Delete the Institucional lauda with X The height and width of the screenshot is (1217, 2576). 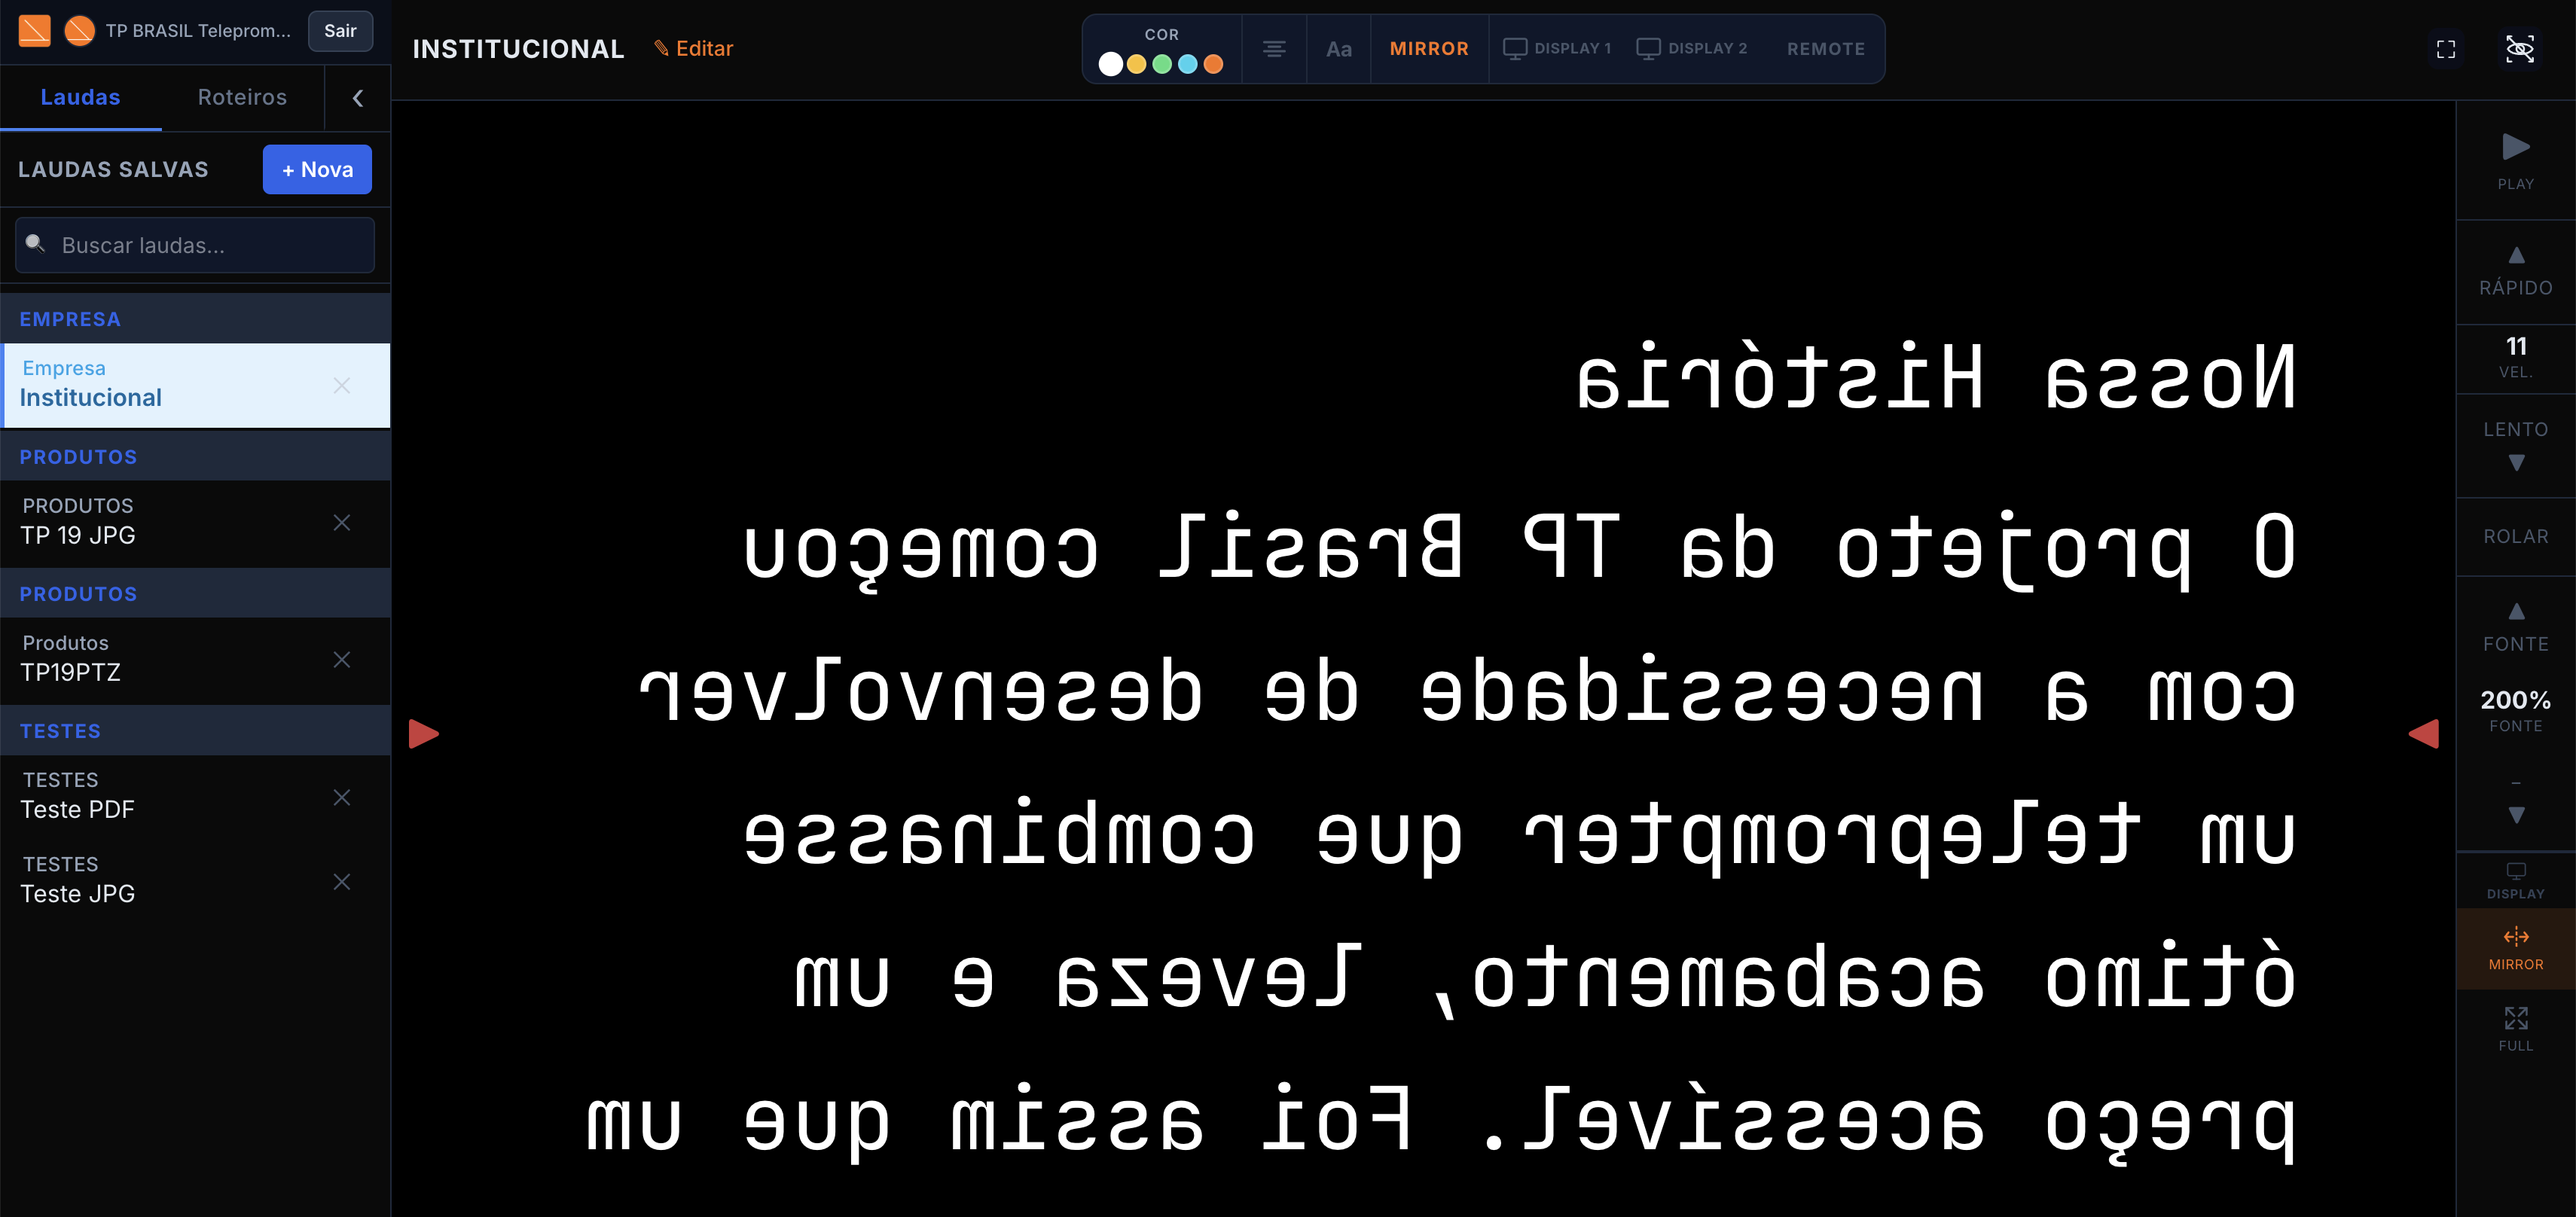342,386
